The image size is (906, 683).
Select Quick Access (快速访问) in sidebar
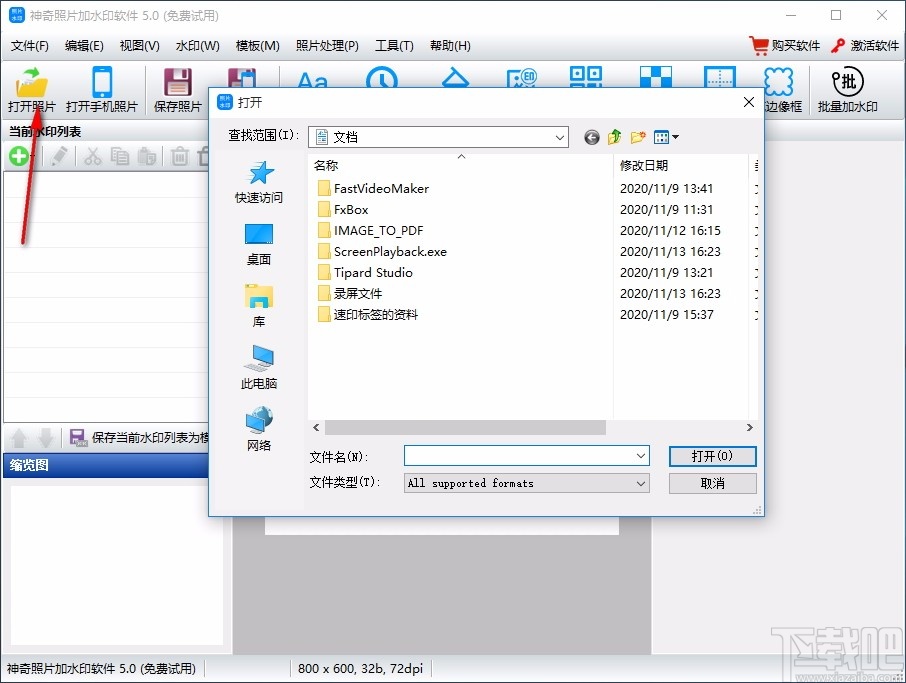click(x=259, y=181)
